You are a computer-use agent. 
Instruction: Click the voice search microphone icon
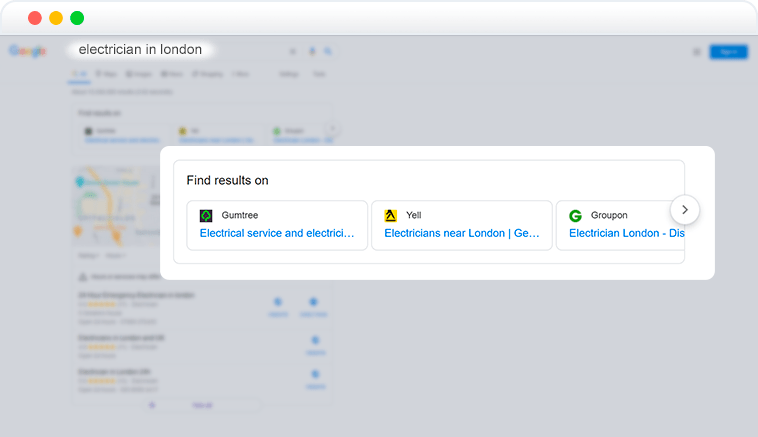[x=312, y=51]
